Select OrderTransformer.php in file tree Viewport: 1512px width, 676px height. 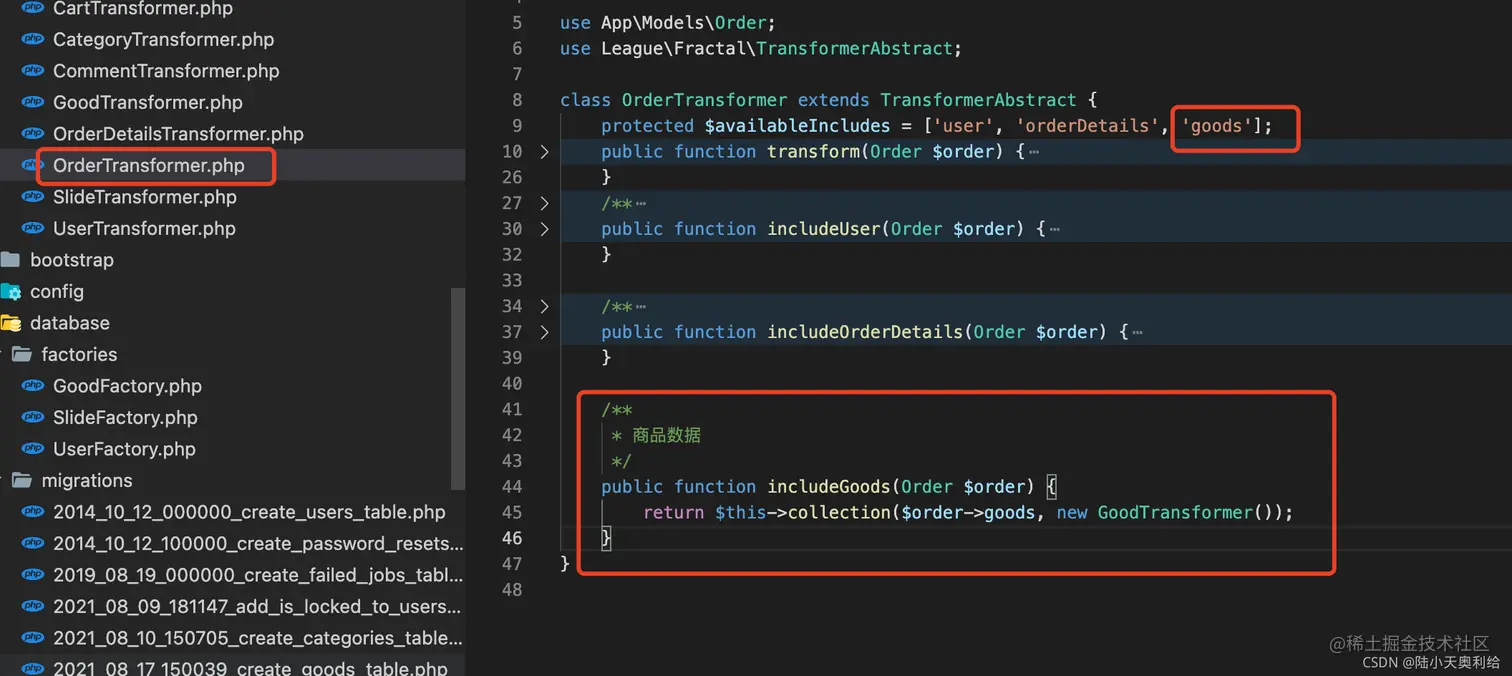(x=148, y=165)
